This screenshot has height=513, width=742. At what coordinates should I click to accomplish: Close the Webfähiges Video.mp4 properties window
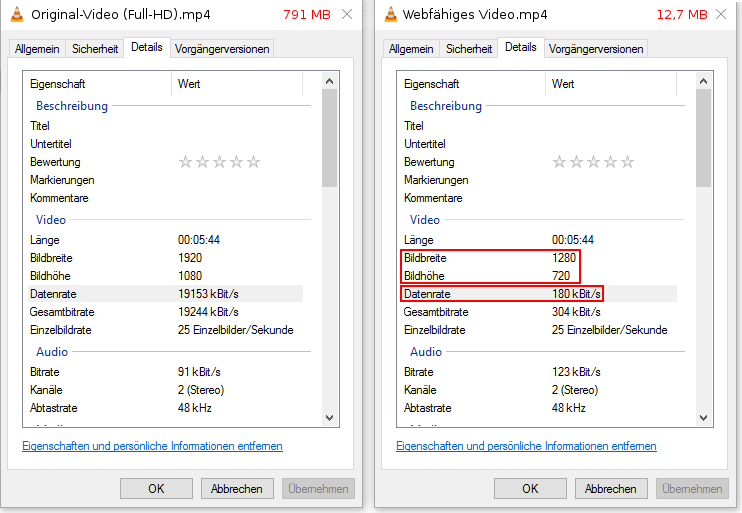tap(721, 15)
